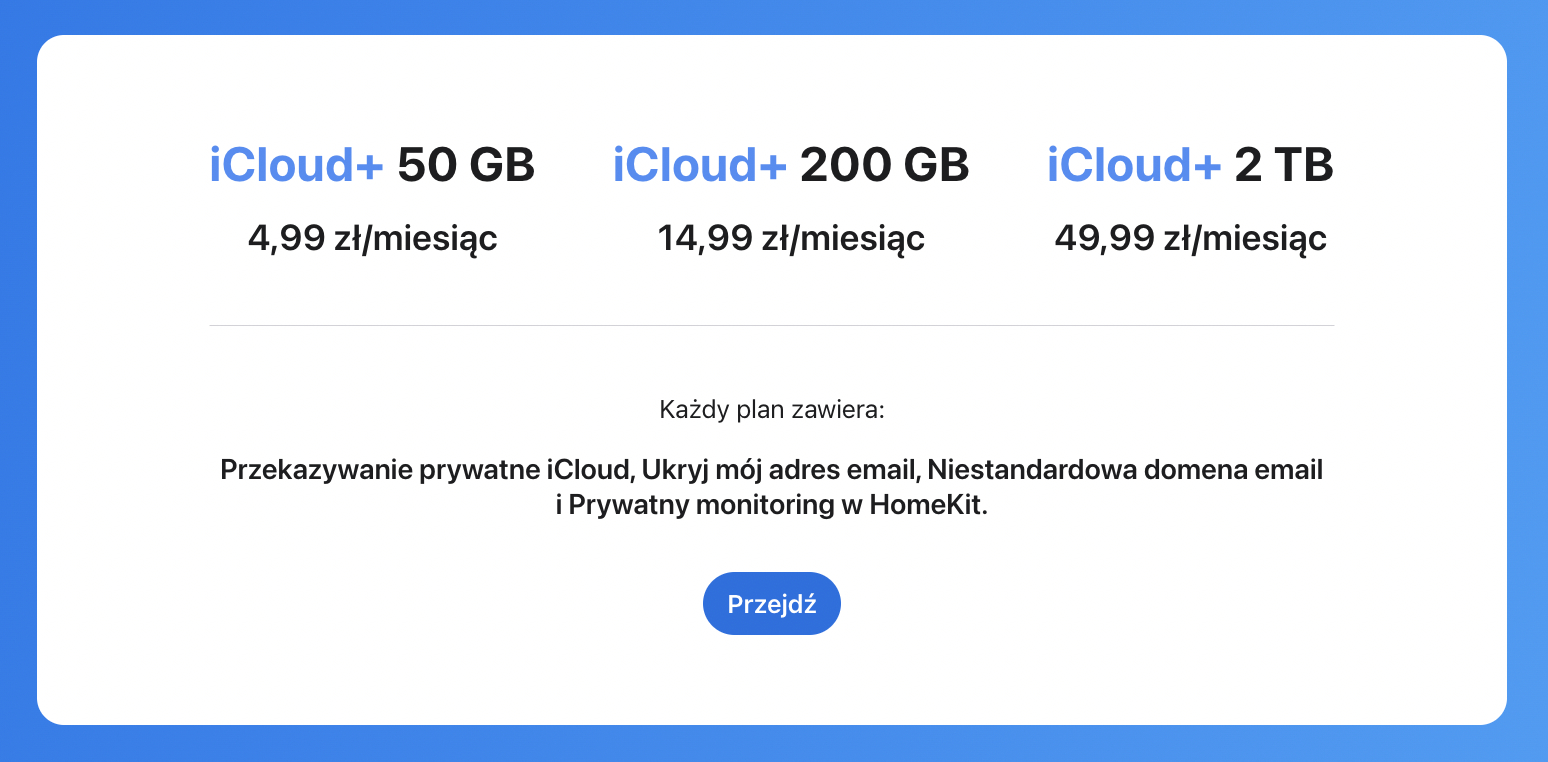Click the blue iCloud+ word beside 200 GB
Viewport: 1548px width, 762px height.
(699, 165)
